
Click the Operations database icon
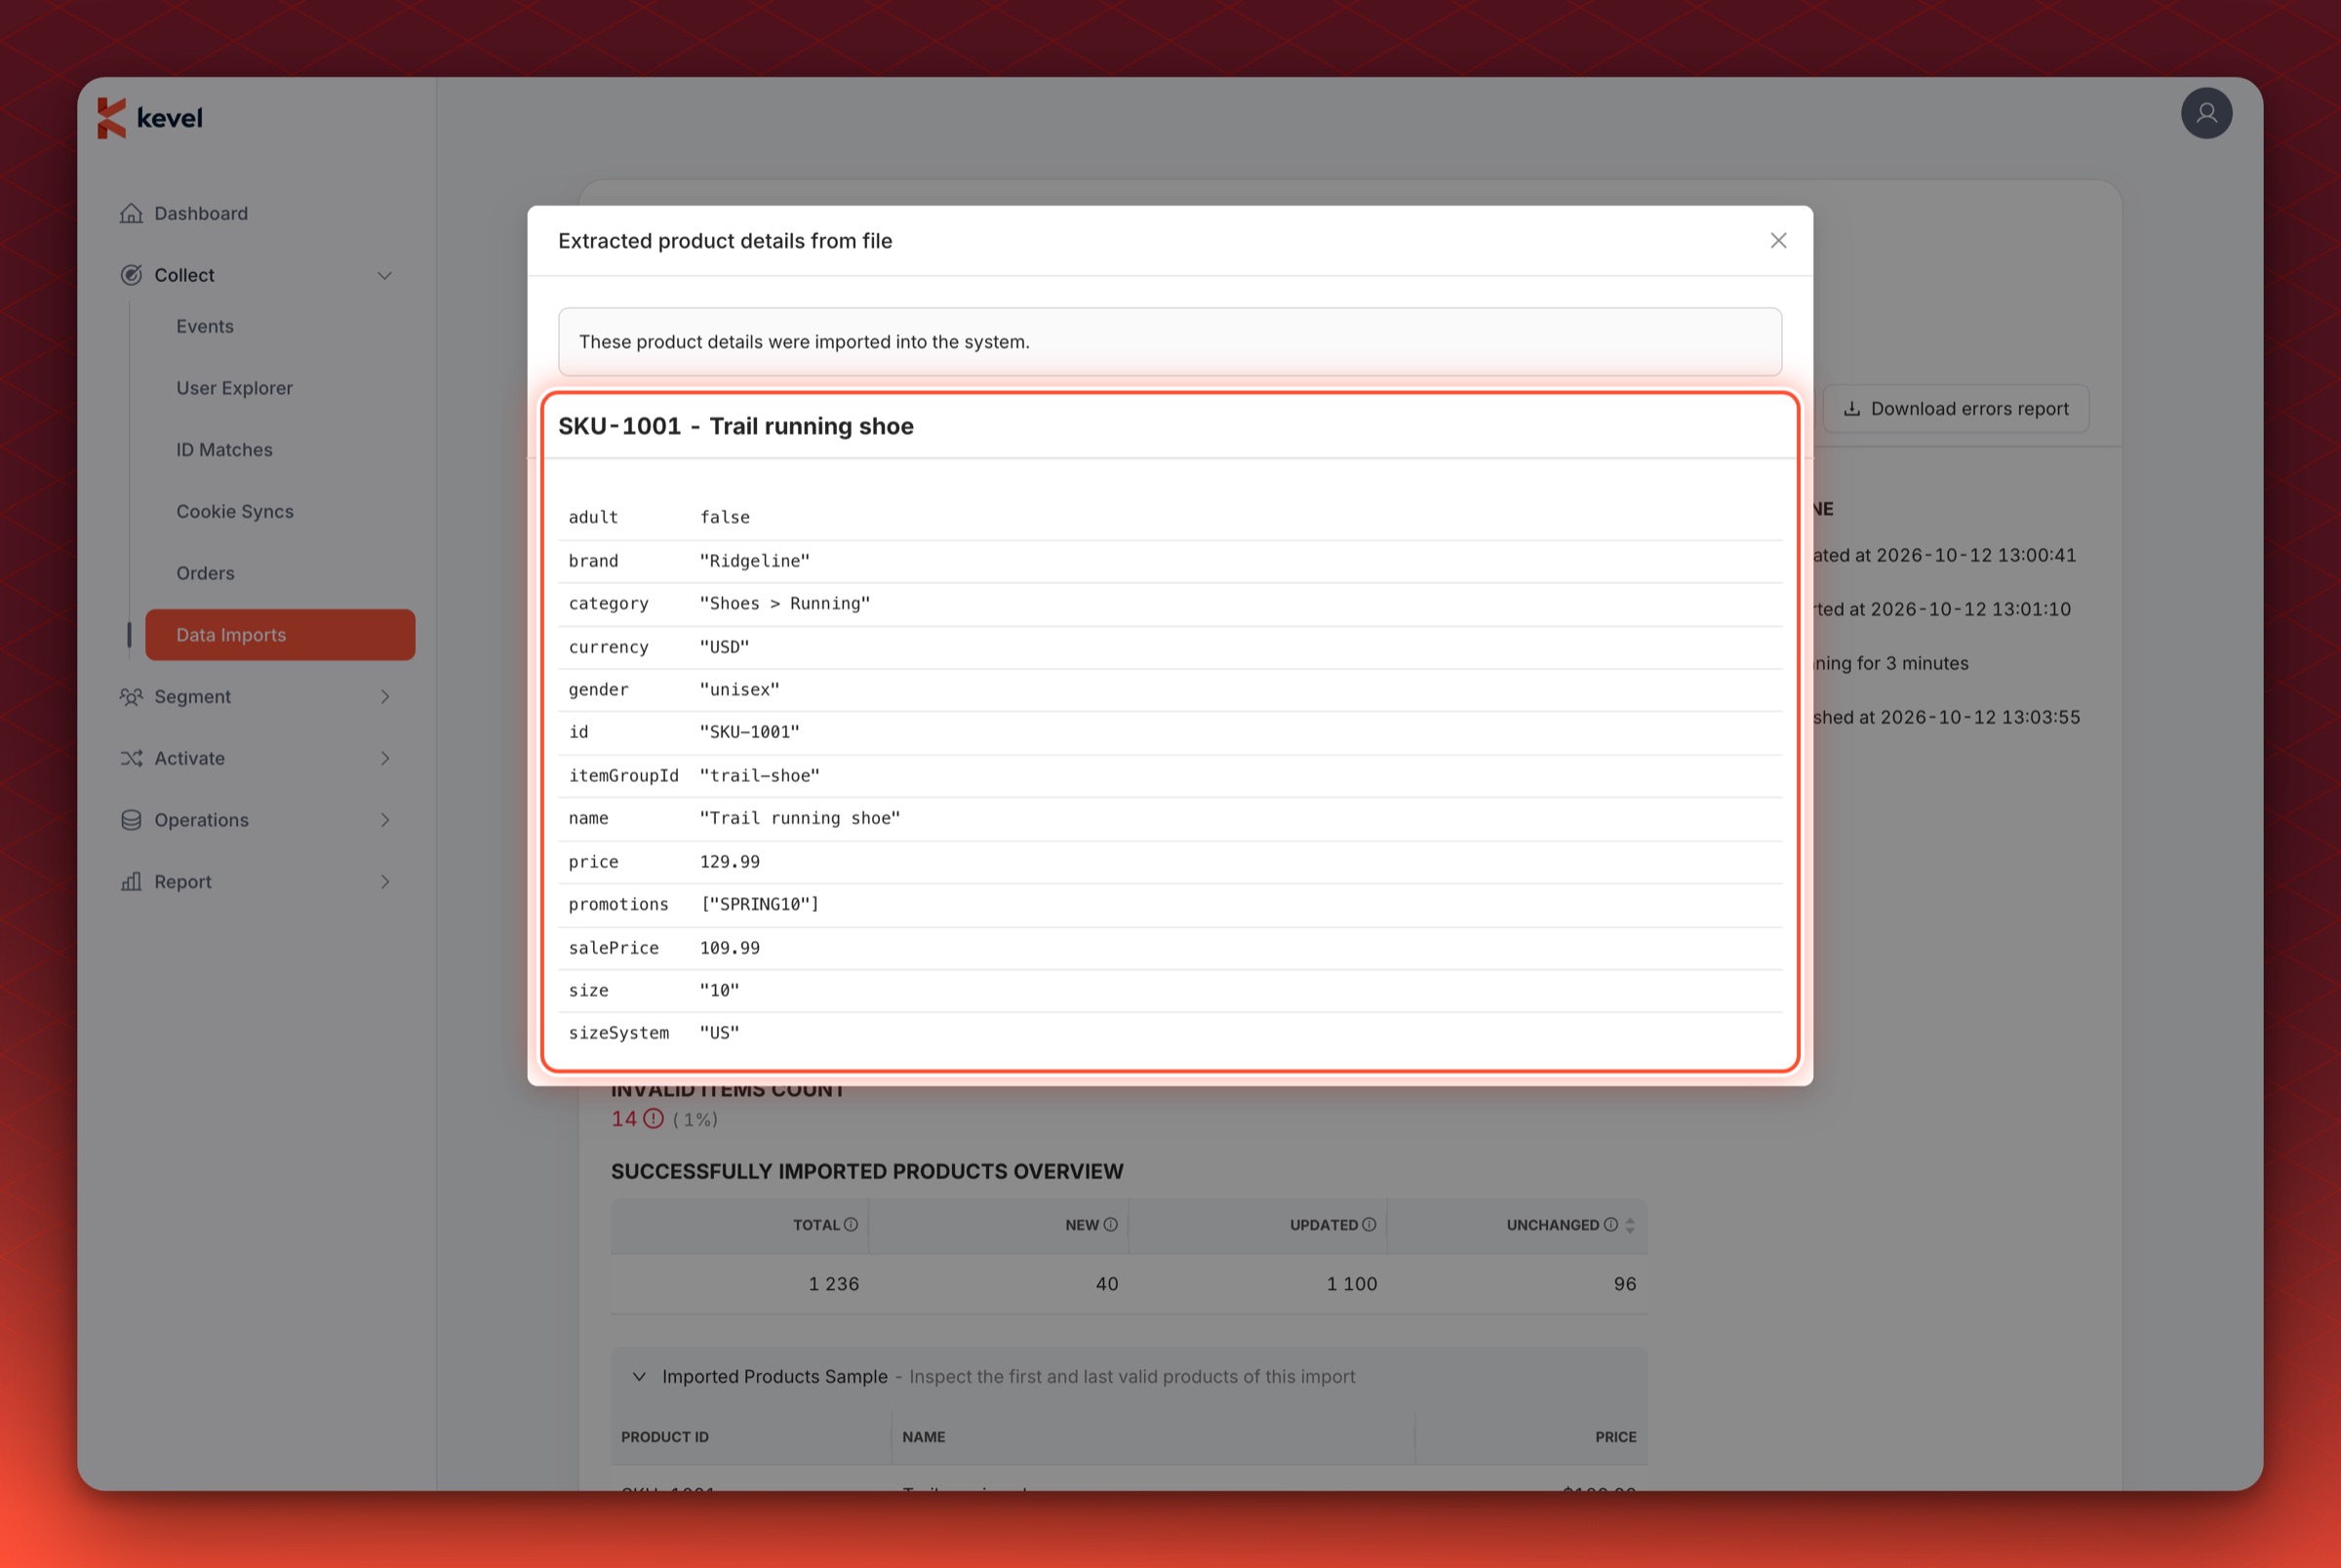pos(131,820)
